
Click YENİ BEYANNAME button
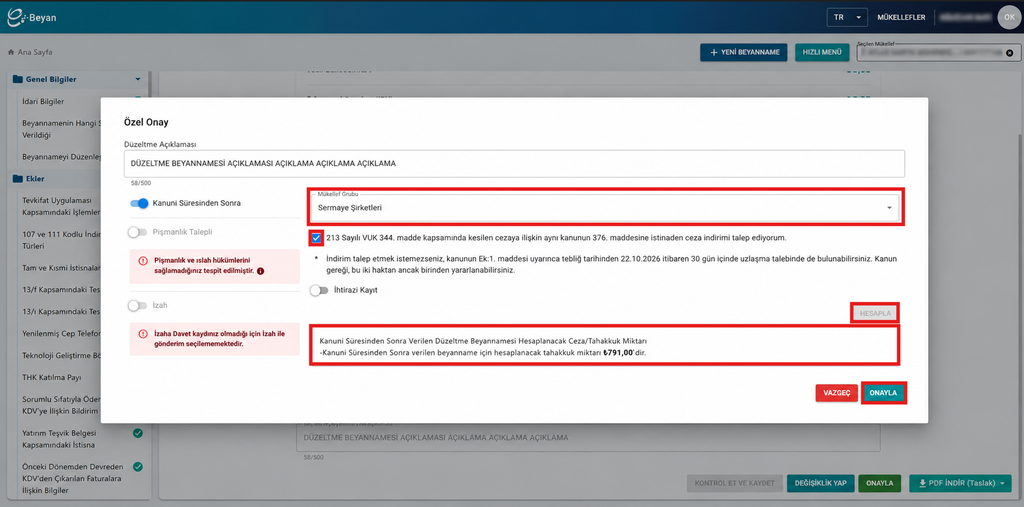[744, 53]
